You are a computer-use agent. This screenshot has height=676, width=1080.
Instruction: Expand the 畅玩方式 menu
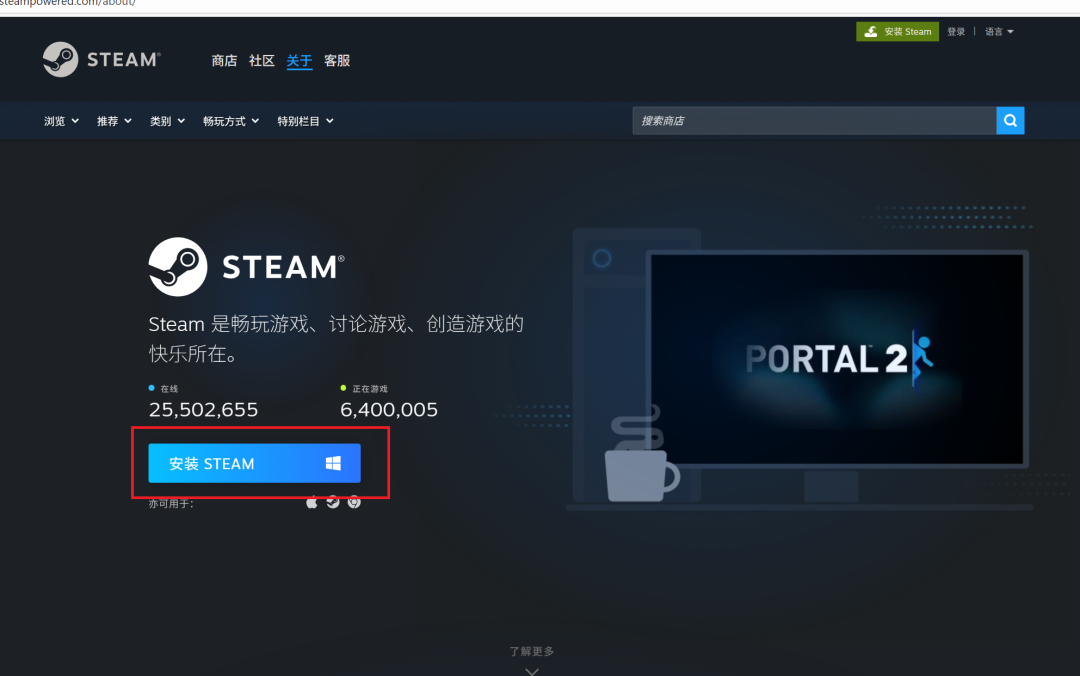pos(231,121)
